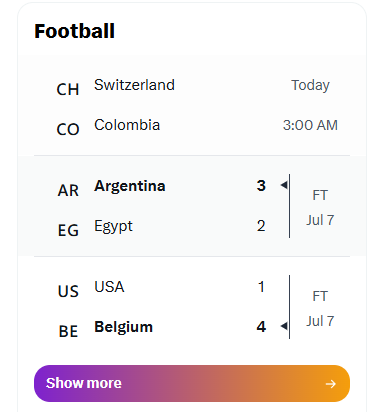
Task: Select the USA team name
Action: 109,287
